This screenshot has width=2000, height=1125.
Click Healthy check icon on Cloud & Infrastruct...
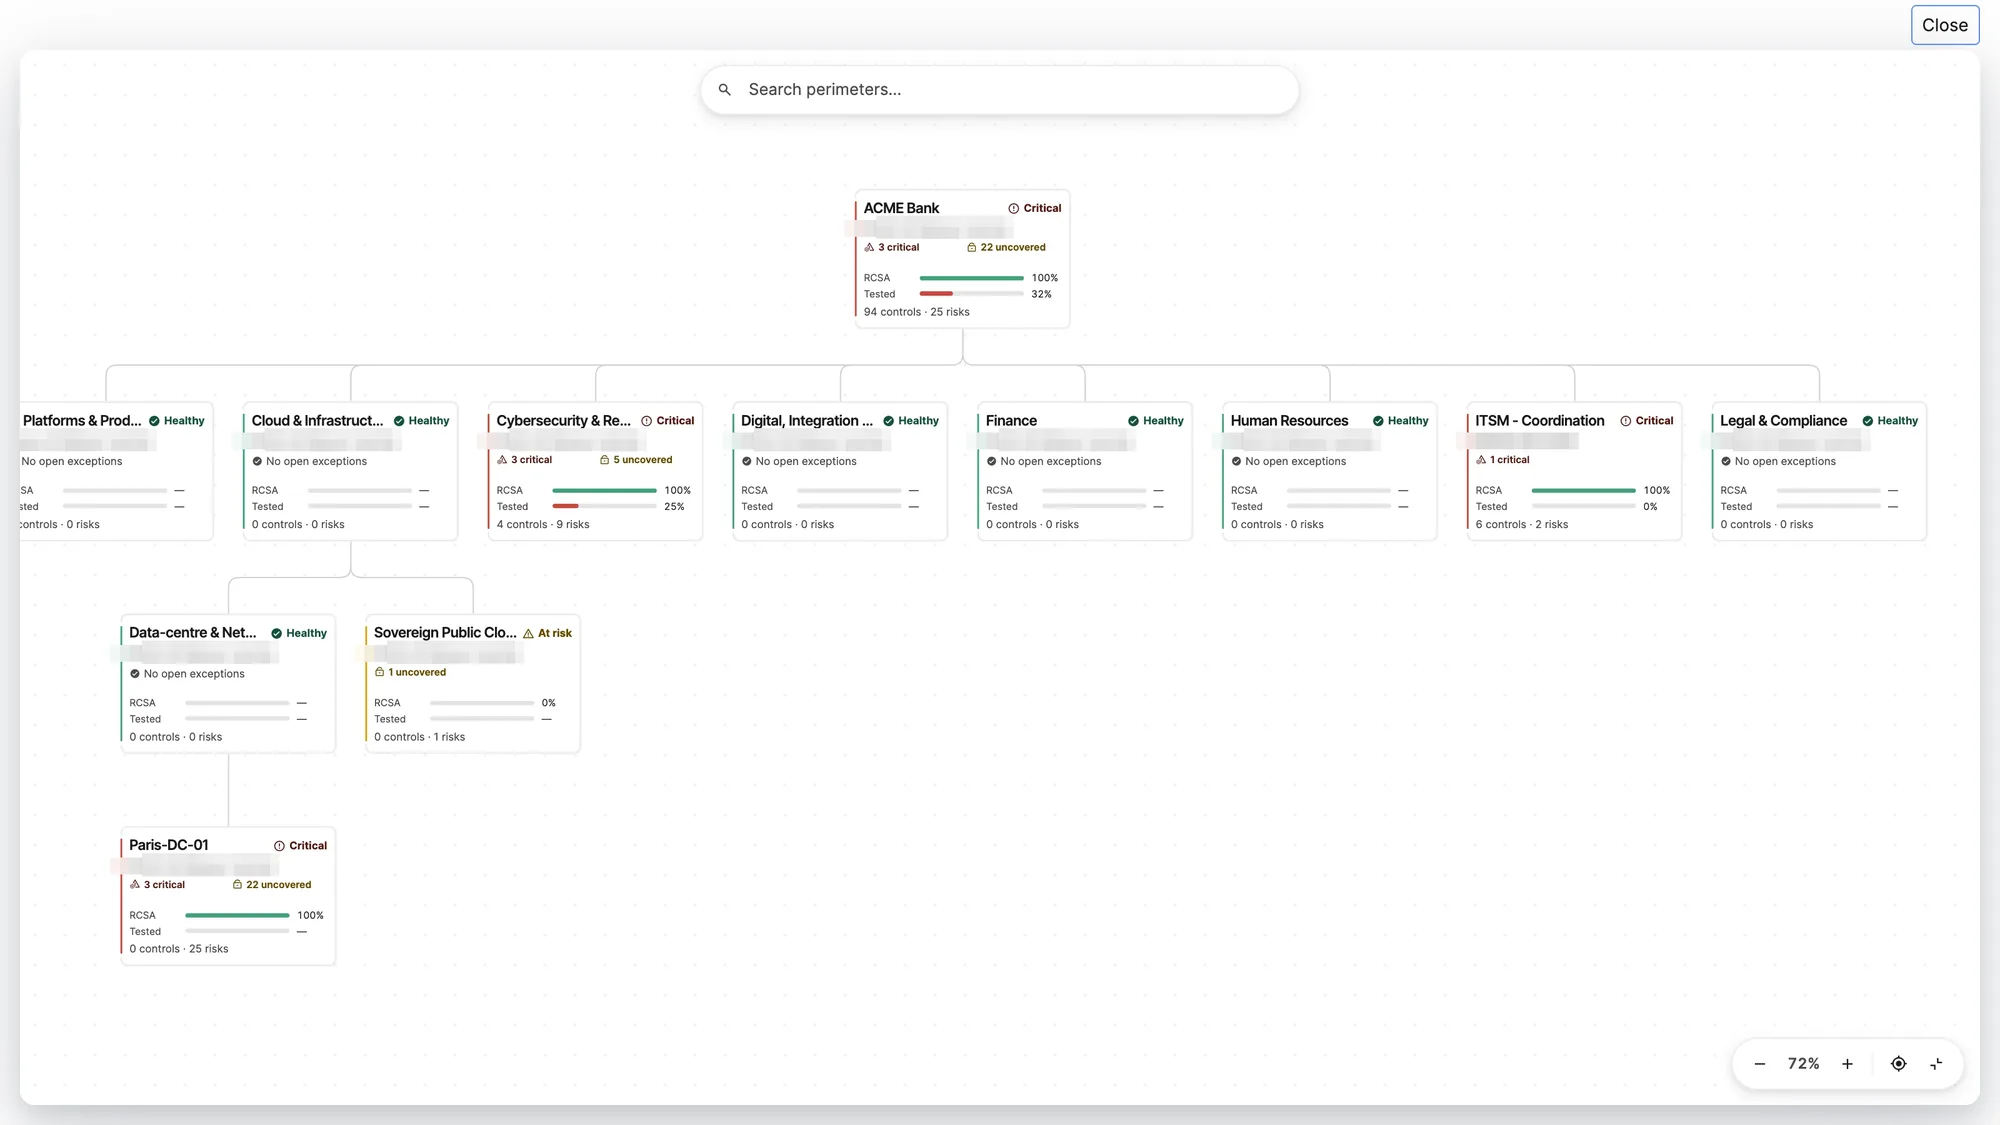pos(399,421)
